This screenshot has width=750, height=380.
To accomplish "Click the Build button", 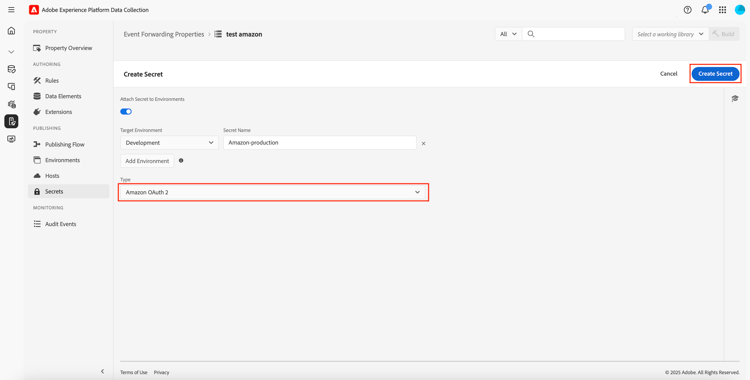I will coord(724,34).
